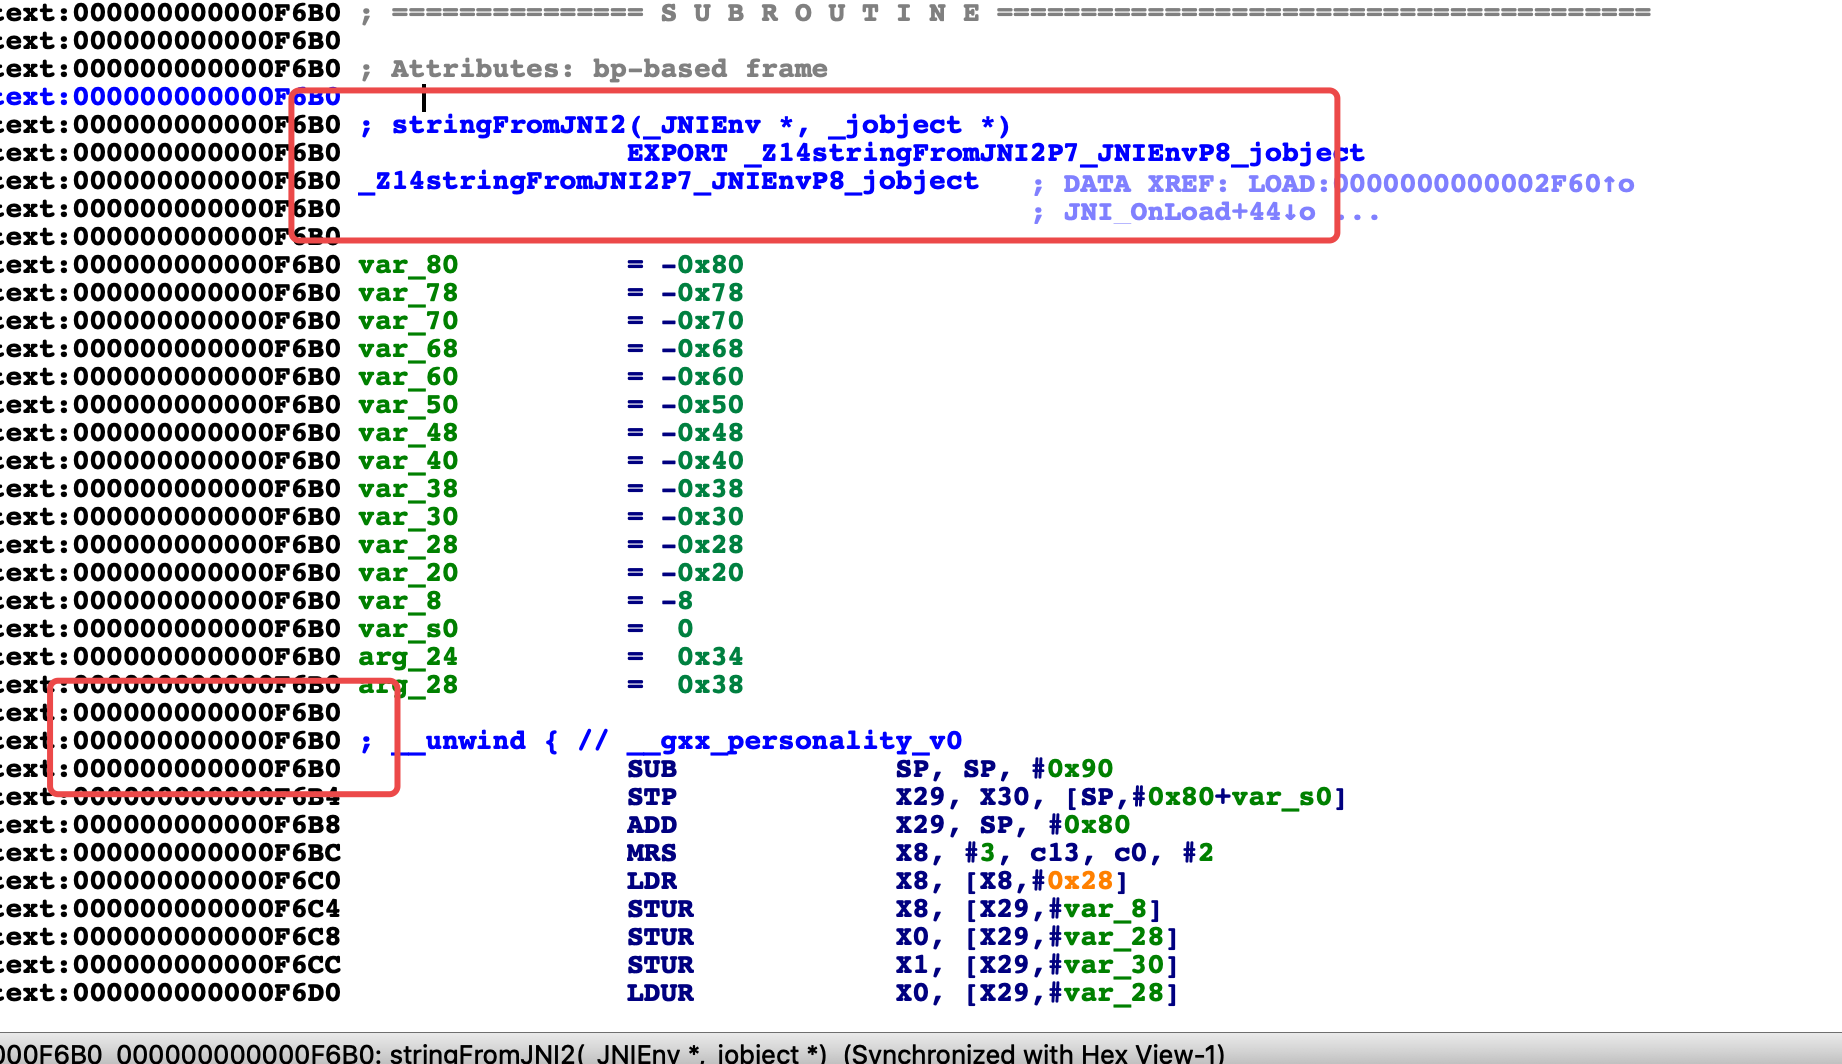Screen dimensions: 1842x1064
Task: Select the var_70 stack variable
Action: tap(408, 321)
